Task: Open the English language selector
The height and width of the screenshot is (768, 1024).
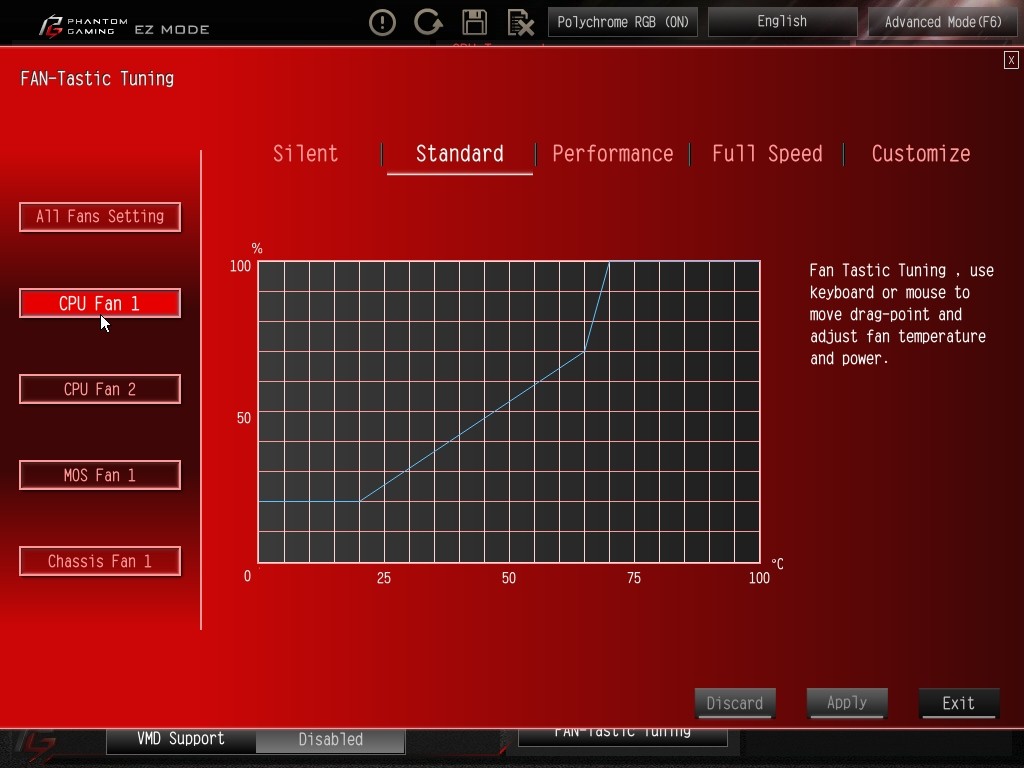Action: 782,22
